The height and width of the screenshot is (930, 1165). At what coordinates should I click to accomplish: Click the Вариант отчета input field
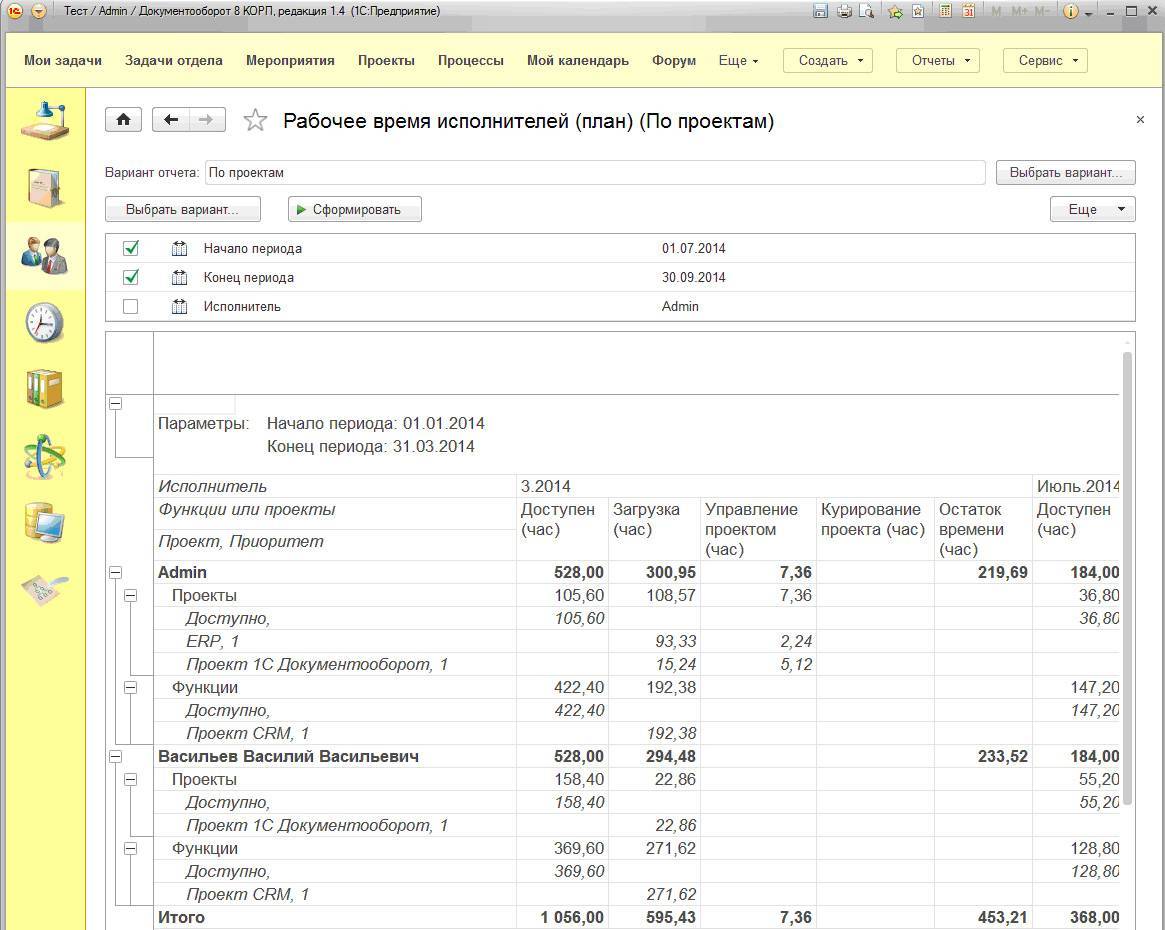(594, 172)
